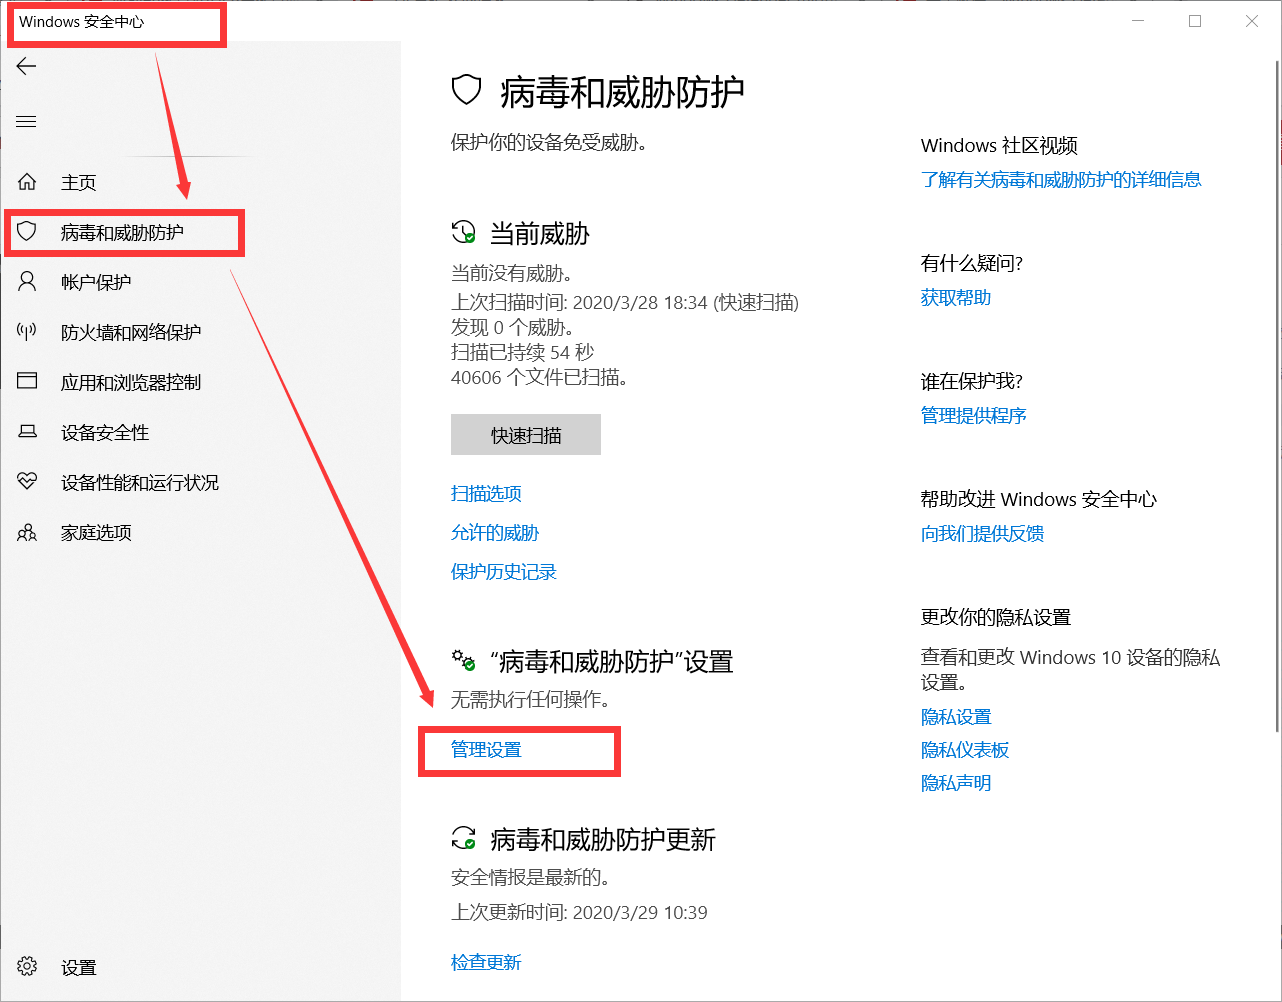Click the large shield icon by page title
Viewport: 1282px width, 1002px height.
(x=467, y=91)
